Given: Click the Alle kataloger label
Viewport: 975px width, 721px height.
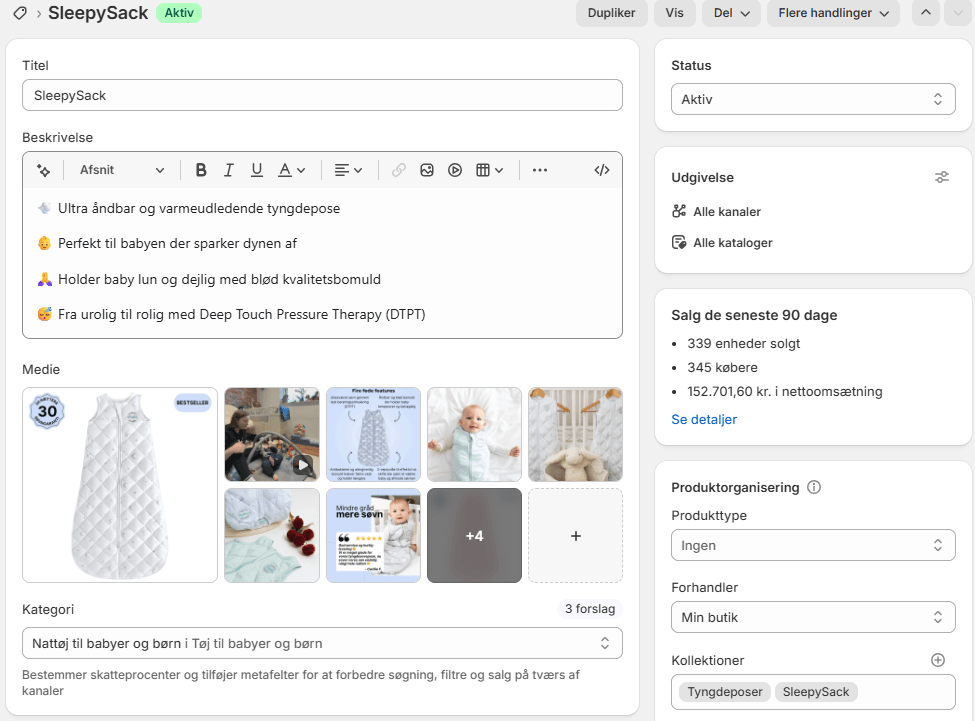Looking at the screenshot, I should coord(733,243).
